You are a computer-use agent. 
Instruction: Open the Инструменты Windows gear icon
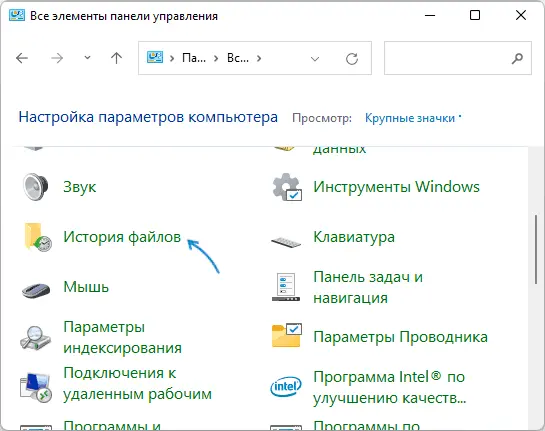[287, 187]
